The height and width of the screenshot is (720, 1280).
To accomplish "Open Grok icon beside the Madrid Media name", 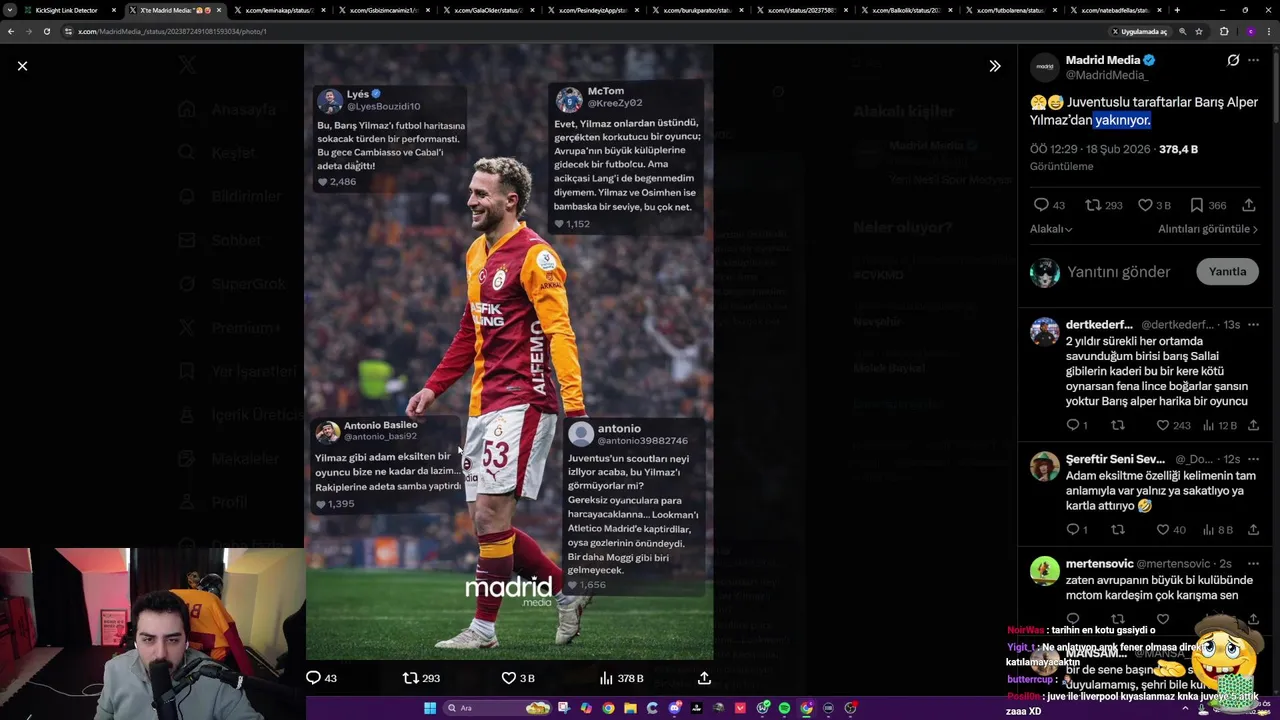I will tap(1233, 60).
